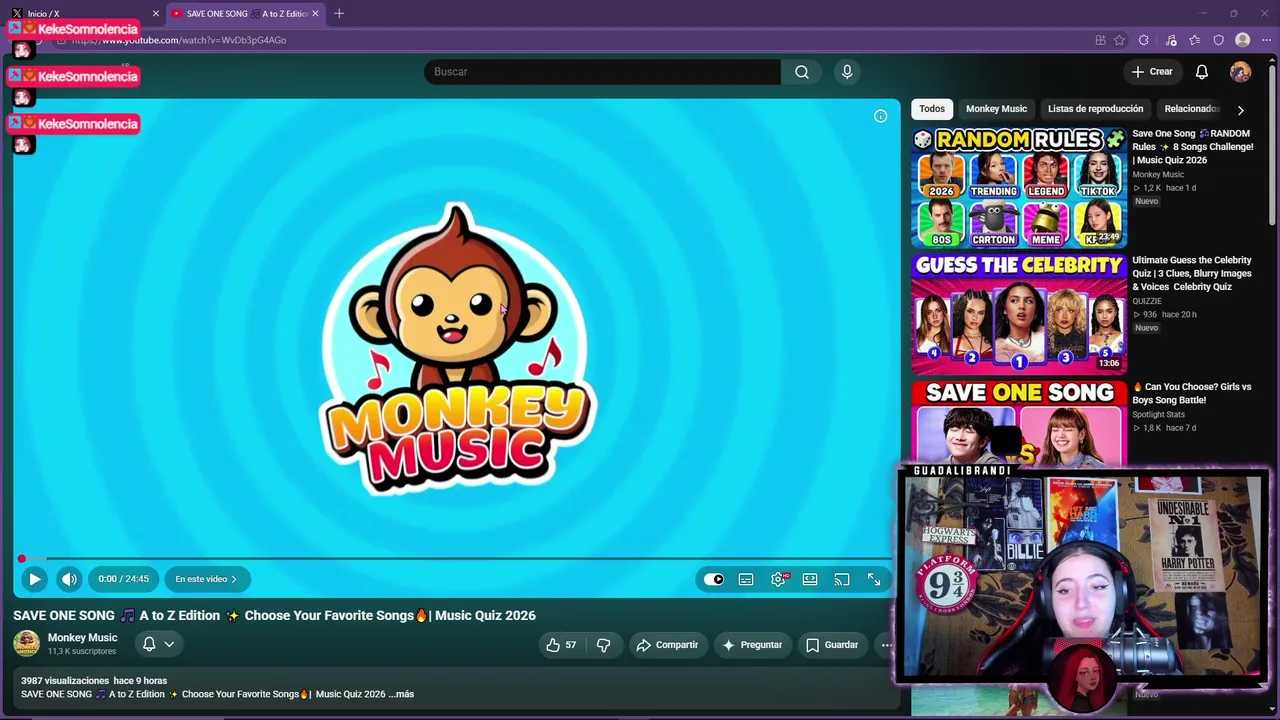Turn on subtitles in the video player
Screen dimensions: 1280x720
pyautogui.click(x=746, y=579)
